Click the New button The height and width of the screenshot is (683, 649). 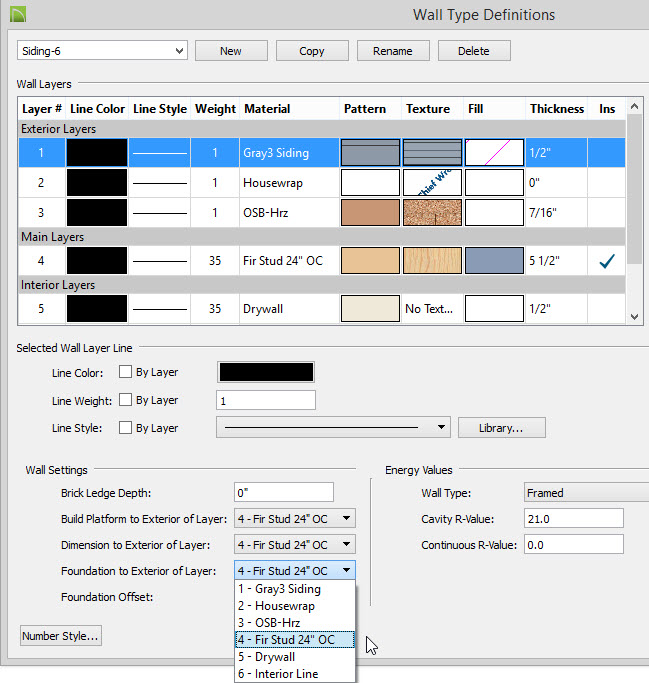tap(231, 51)
